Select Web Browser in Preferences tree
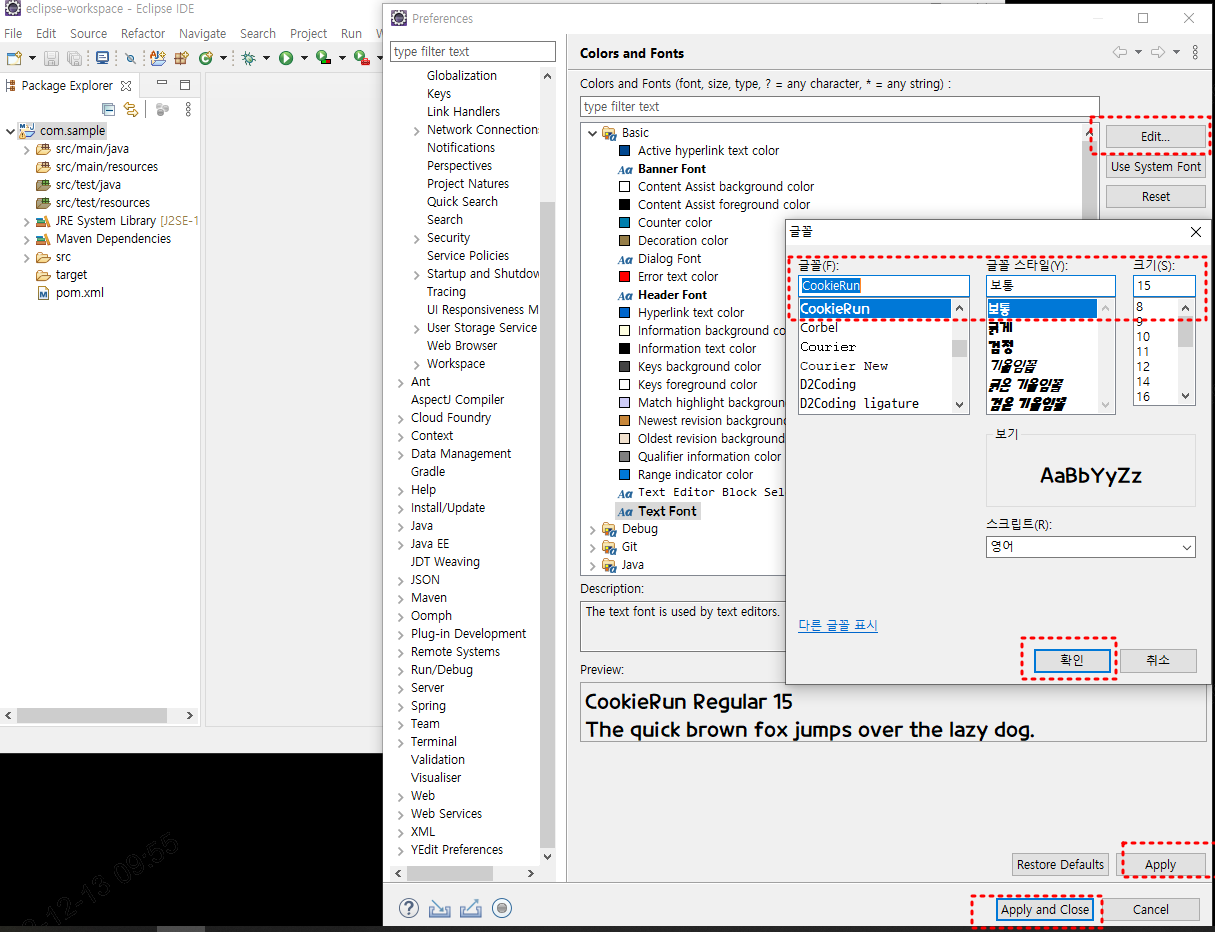Screen dimensions: 1215x932 pos(462,346)
